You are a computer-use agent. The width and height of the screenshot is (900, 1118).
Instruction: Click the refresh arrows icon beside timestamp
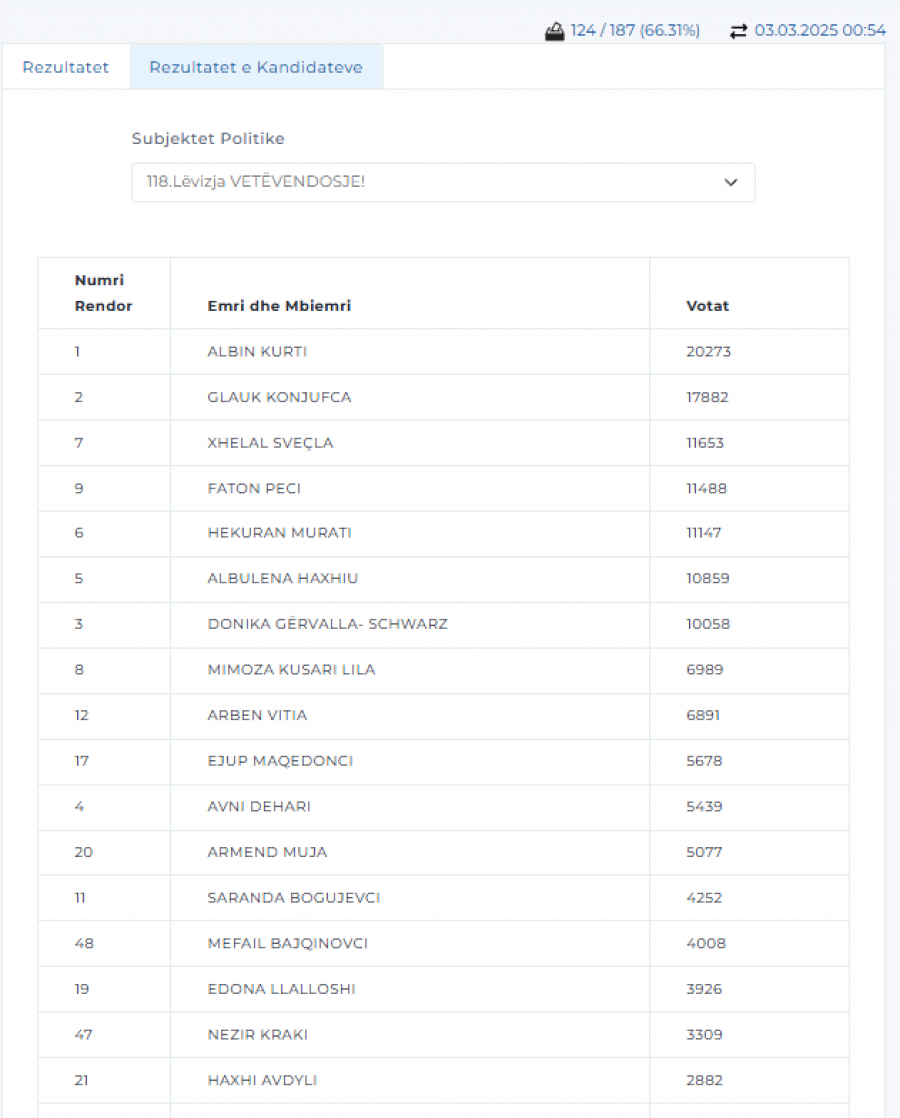point(738,31)
